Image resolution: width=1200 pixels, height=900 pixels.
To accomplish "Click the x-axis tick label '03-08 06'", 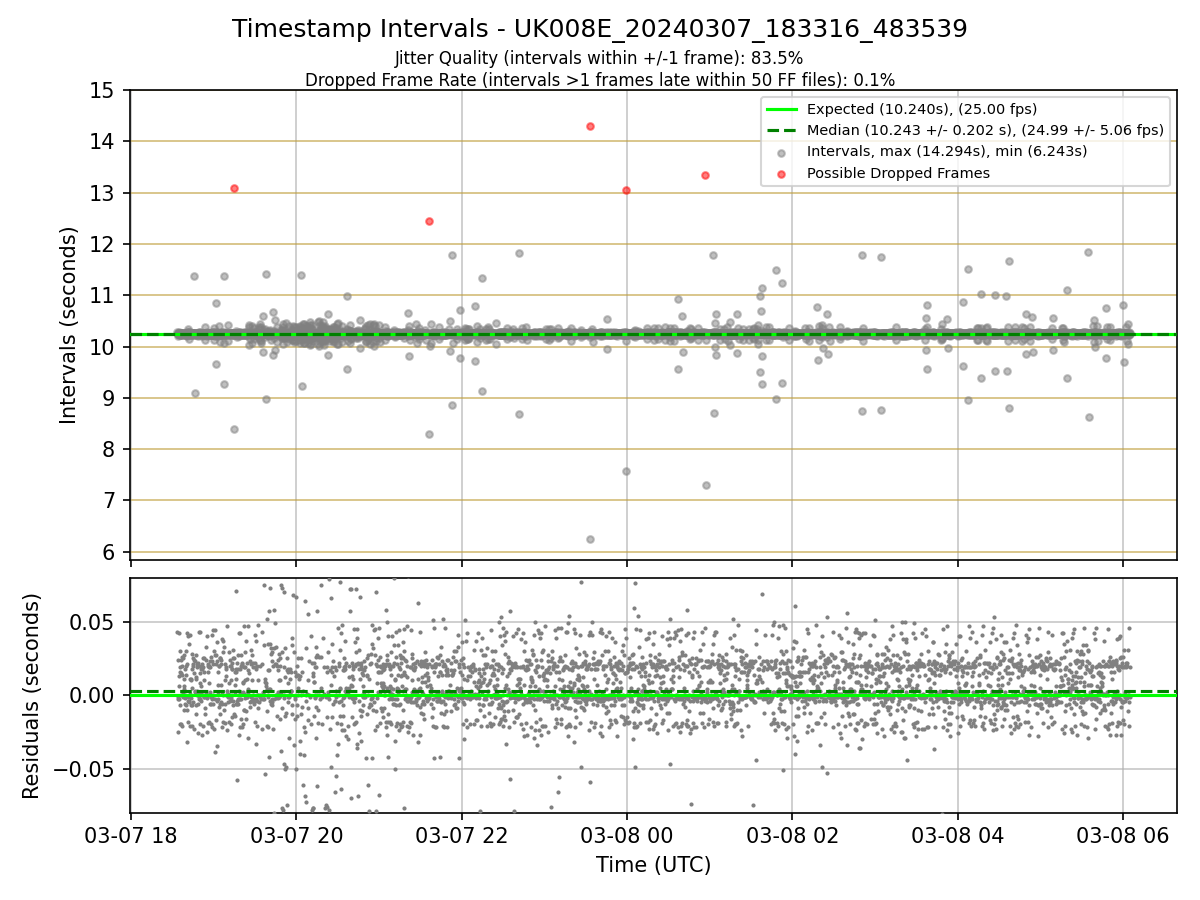I will pyautogui.click(x=1122, y=834).
